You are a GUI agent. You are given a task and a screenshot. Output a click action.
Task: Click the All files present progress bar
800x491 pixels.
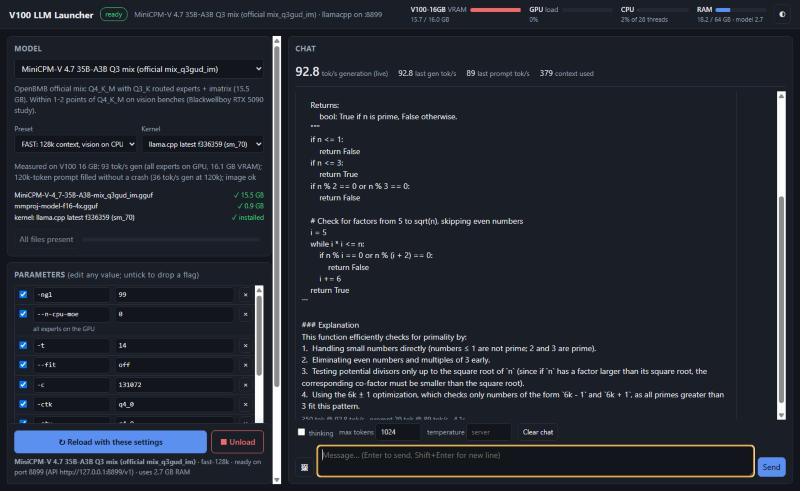point(171,239)
